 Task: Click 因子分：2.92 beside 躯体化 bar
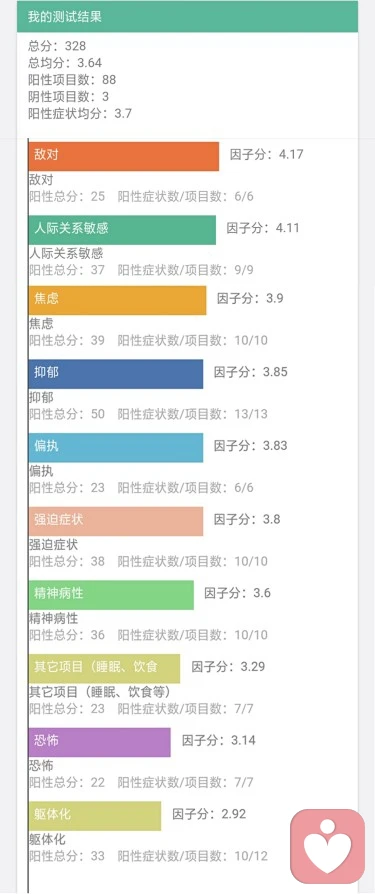(x=209, y=814)
